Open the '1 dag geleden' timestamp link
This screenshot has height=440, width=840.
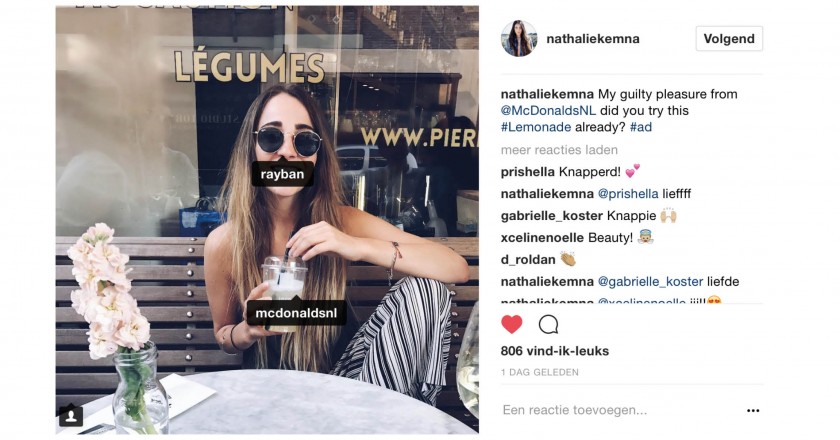[539, 372]
